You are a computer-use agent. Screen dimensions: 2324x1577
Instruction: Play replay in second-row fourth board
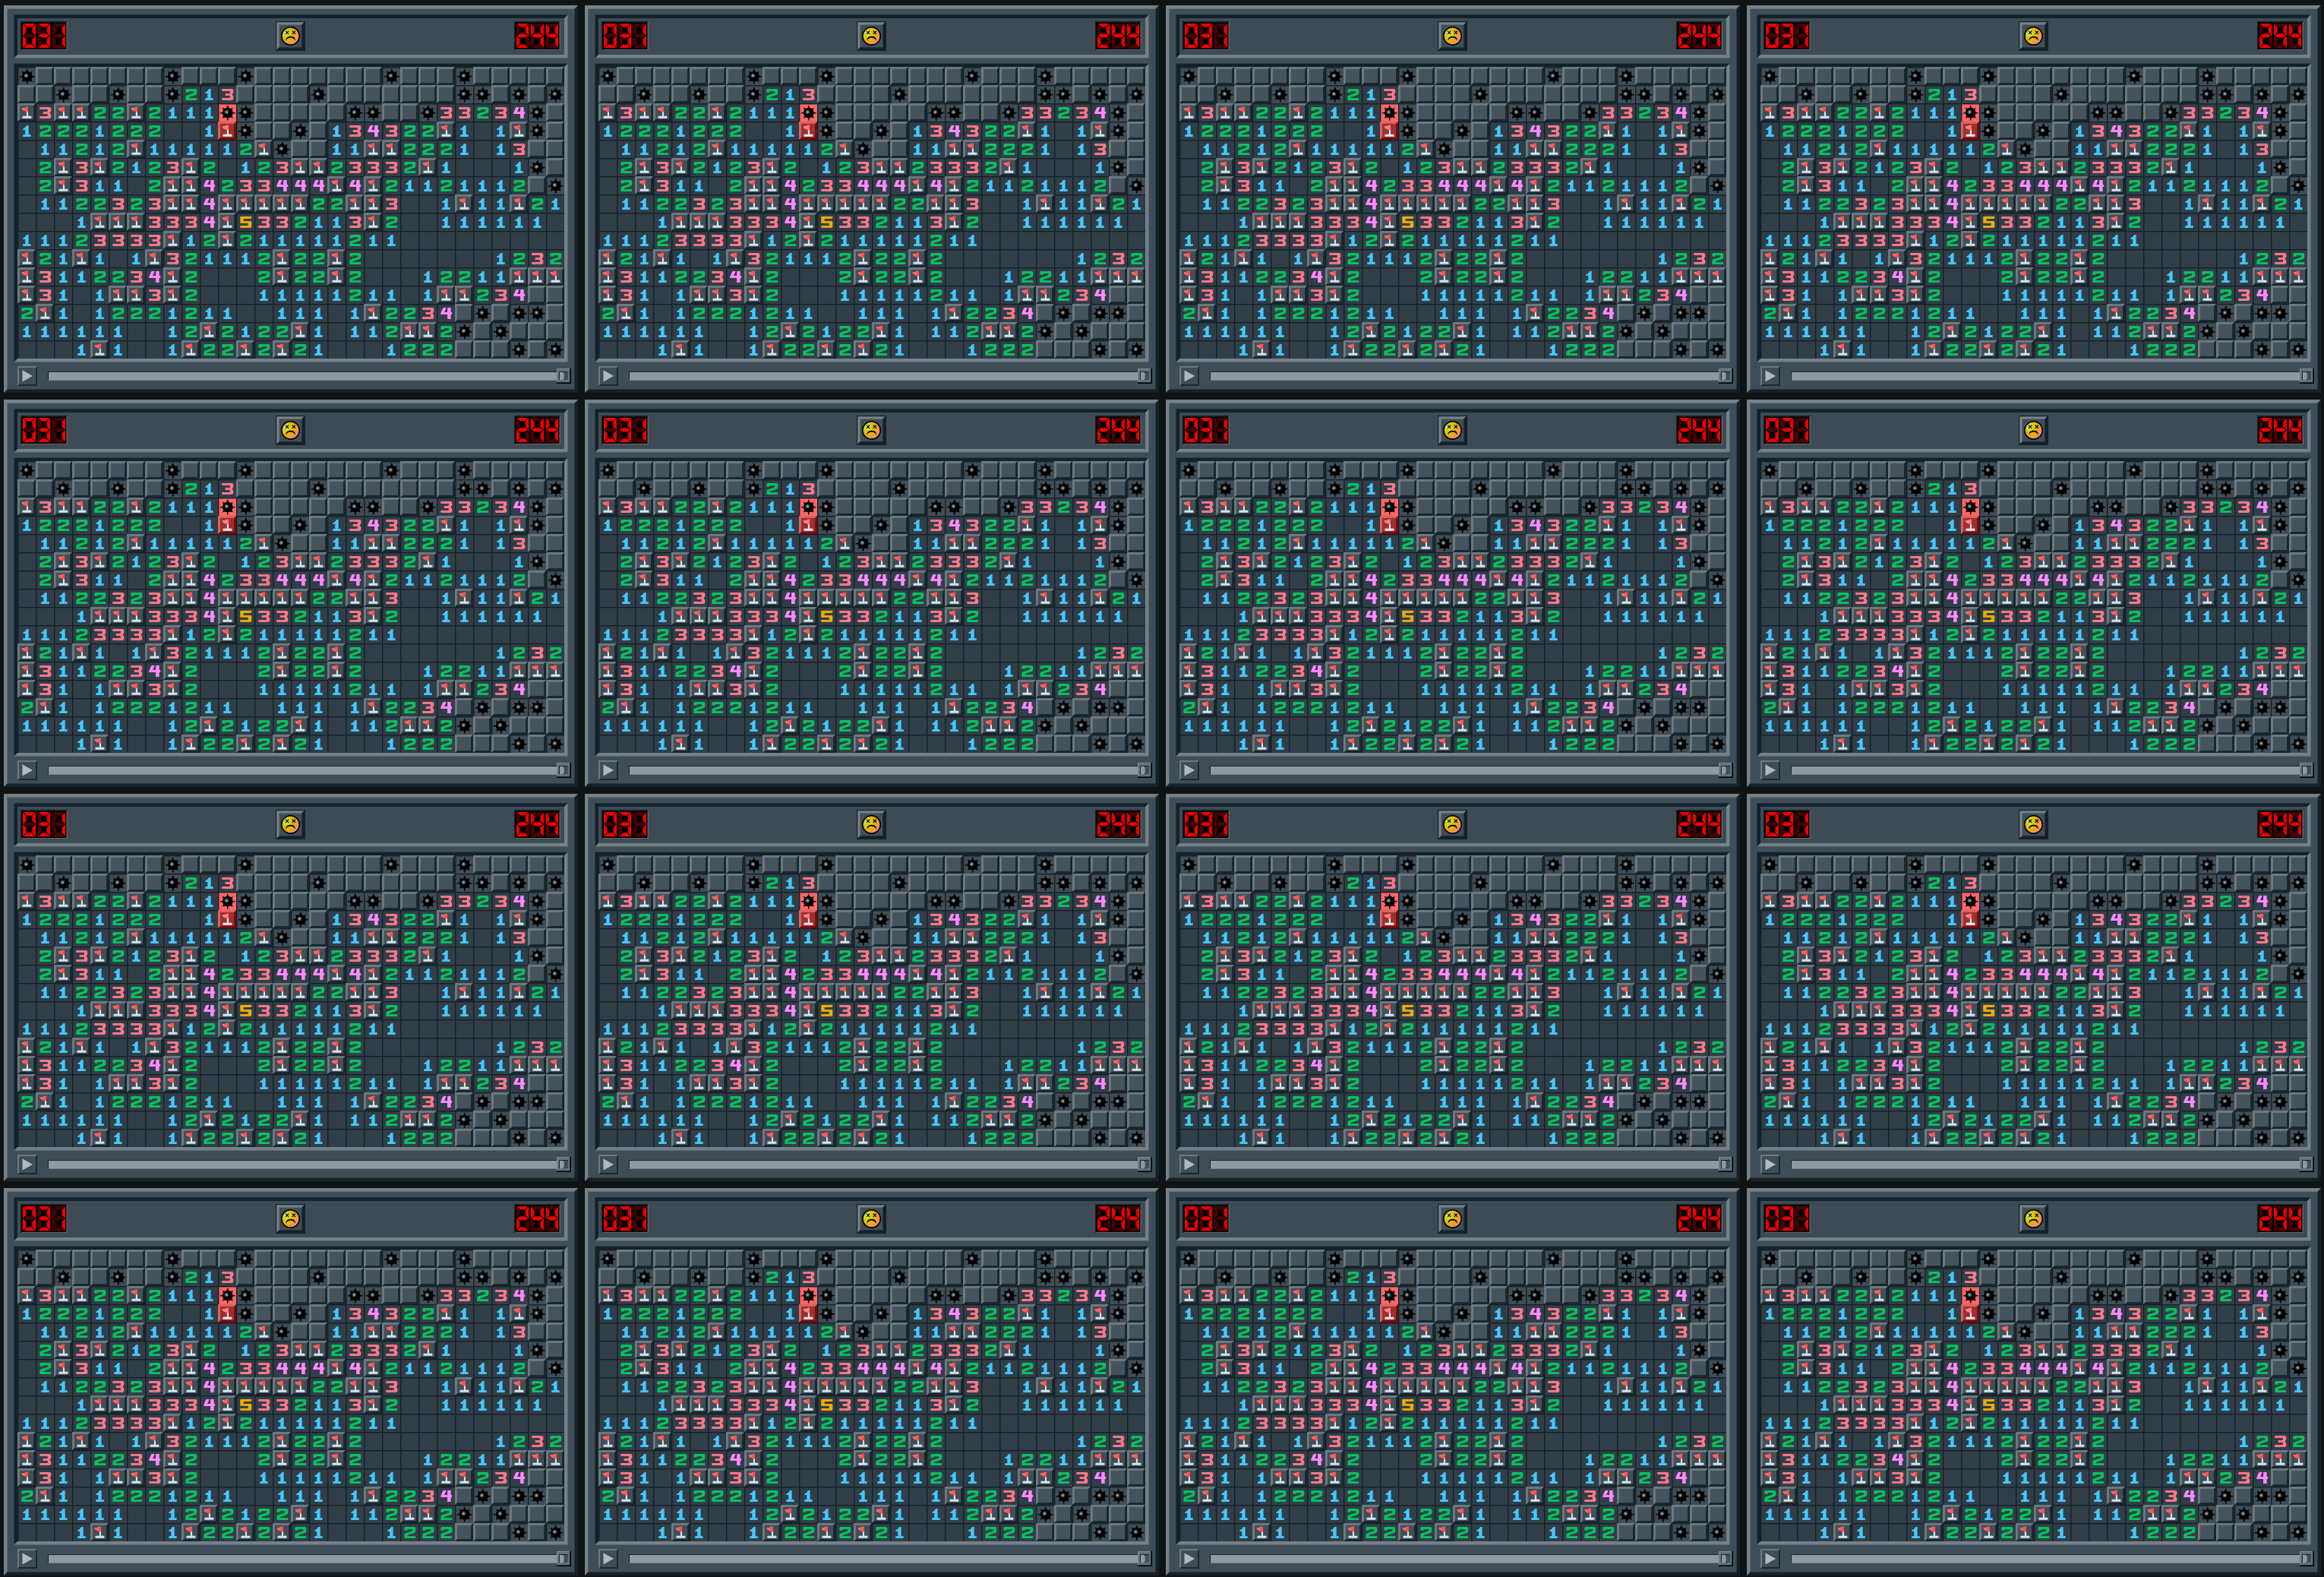pyautogui.click(x=1770, y=770)
